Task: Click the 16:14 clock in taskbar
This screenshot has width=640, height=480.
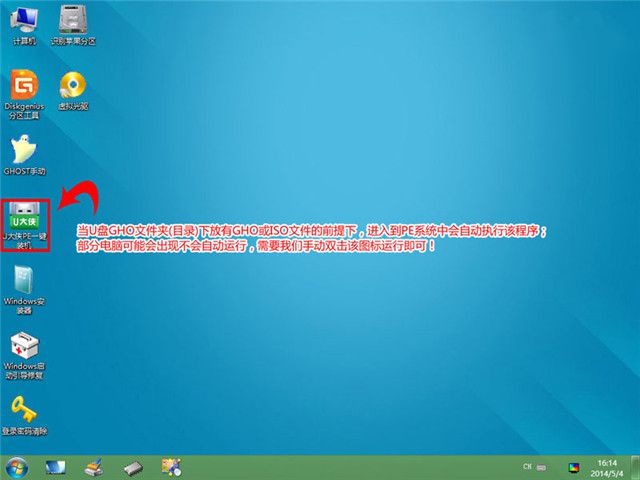Action: point(607,467)
